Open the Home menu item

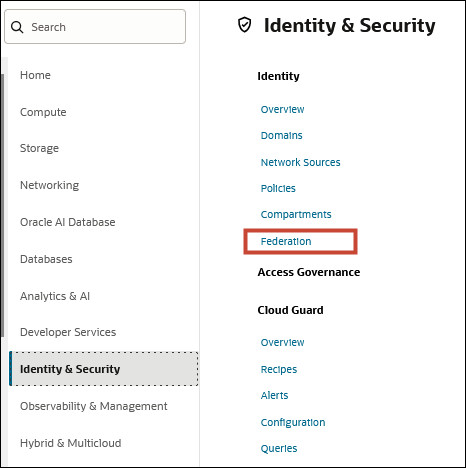coord(35,75)
